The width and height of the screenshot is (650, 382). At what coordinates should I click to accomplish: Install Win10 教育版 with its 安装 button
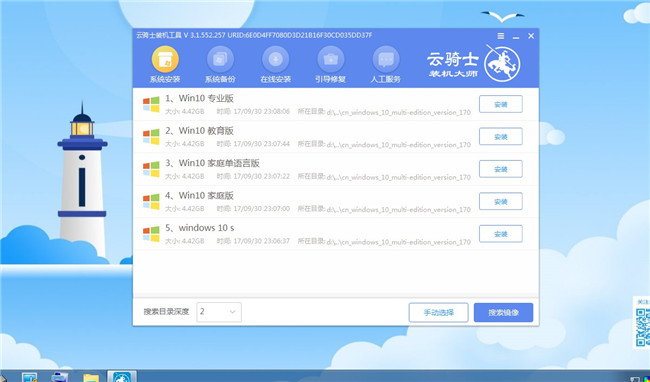[x=501, y=137]
